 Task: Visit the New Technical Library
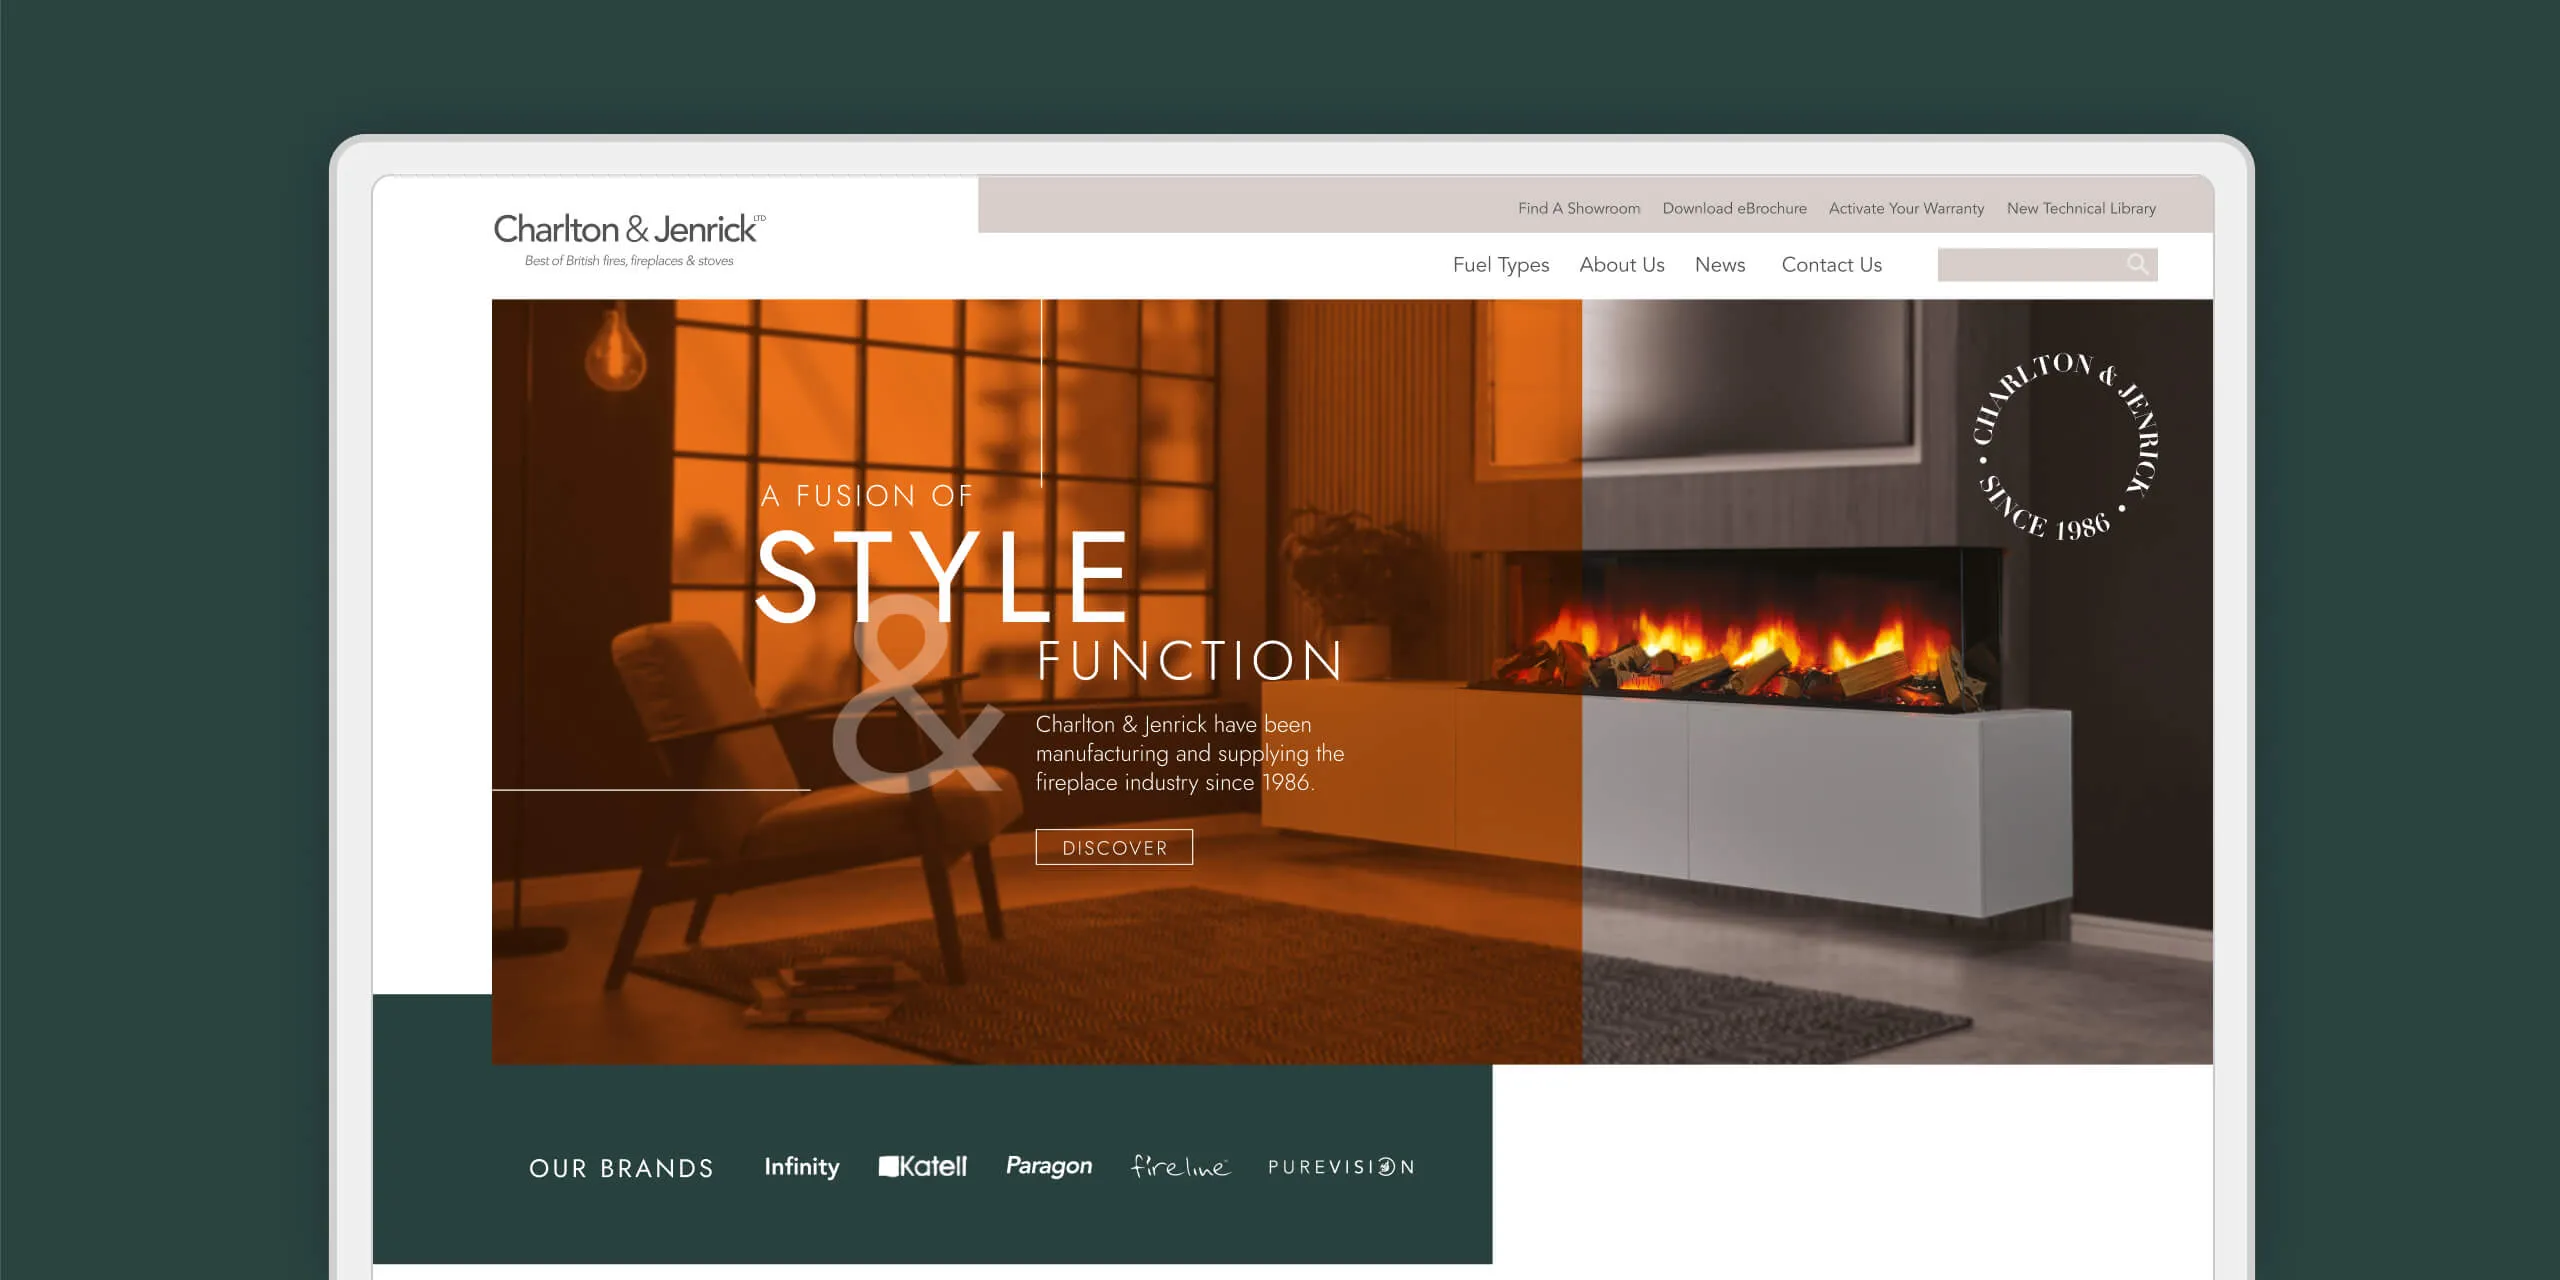pyautogui.click(x=2081, y=208)
